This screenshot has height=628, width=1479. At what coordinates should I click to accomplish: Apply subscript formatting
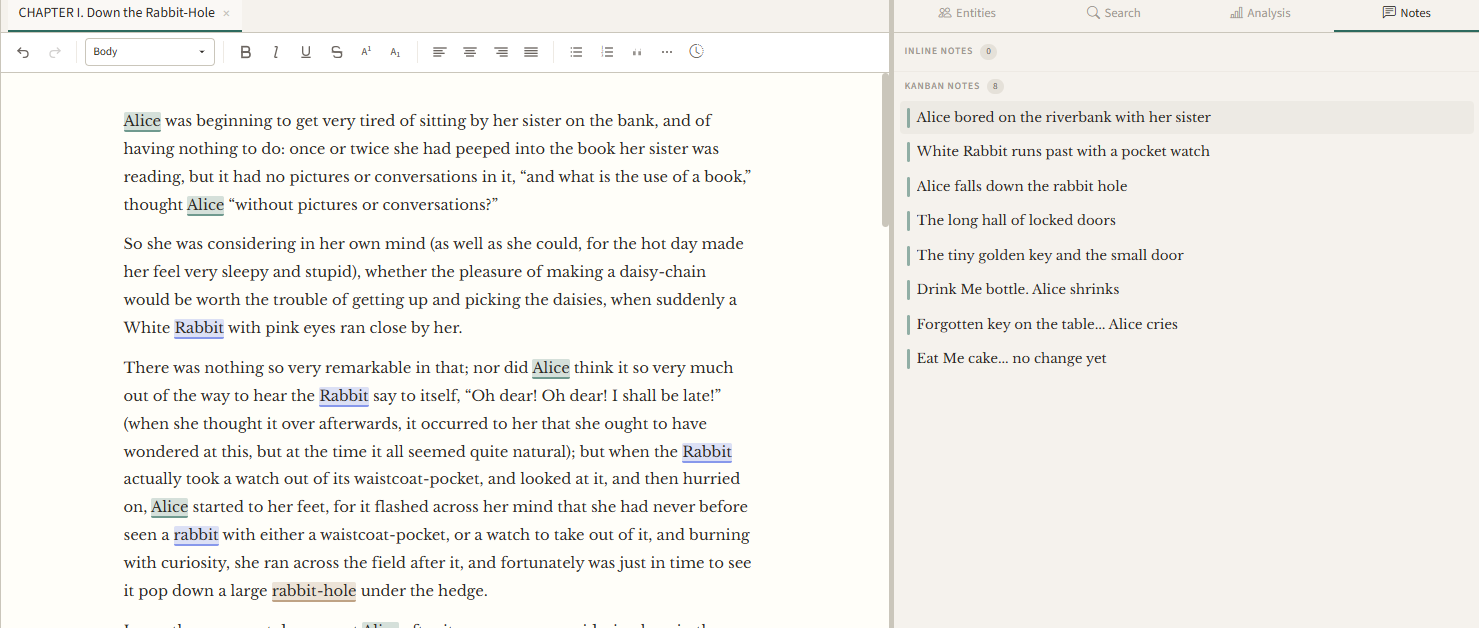coord(396,52)
